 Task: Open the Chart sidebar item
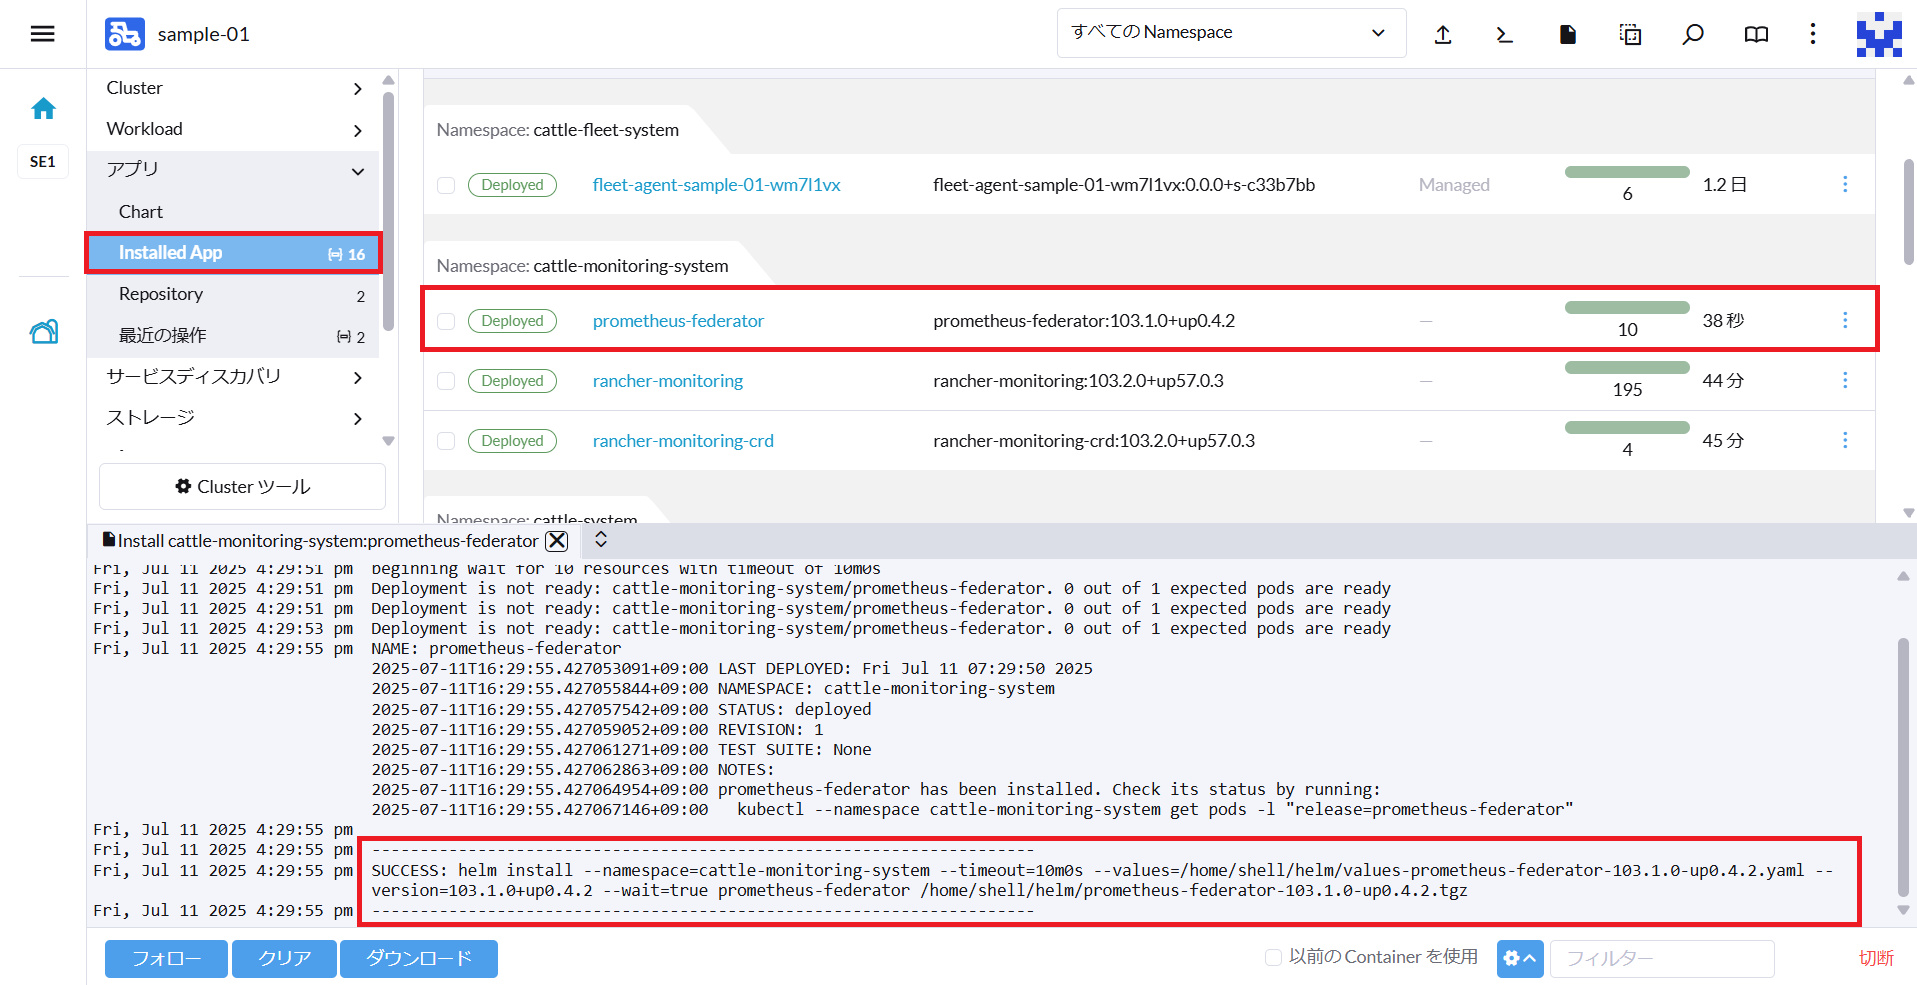(141, 212)
